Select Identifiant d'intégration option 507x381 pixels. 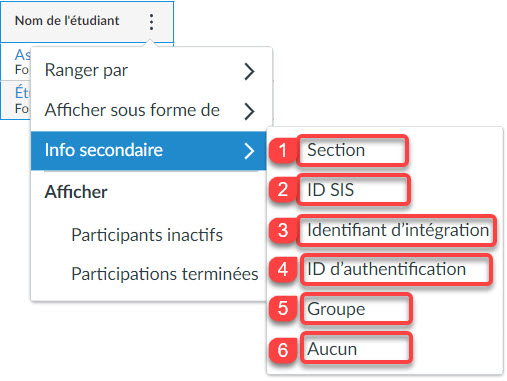(398, 230)
